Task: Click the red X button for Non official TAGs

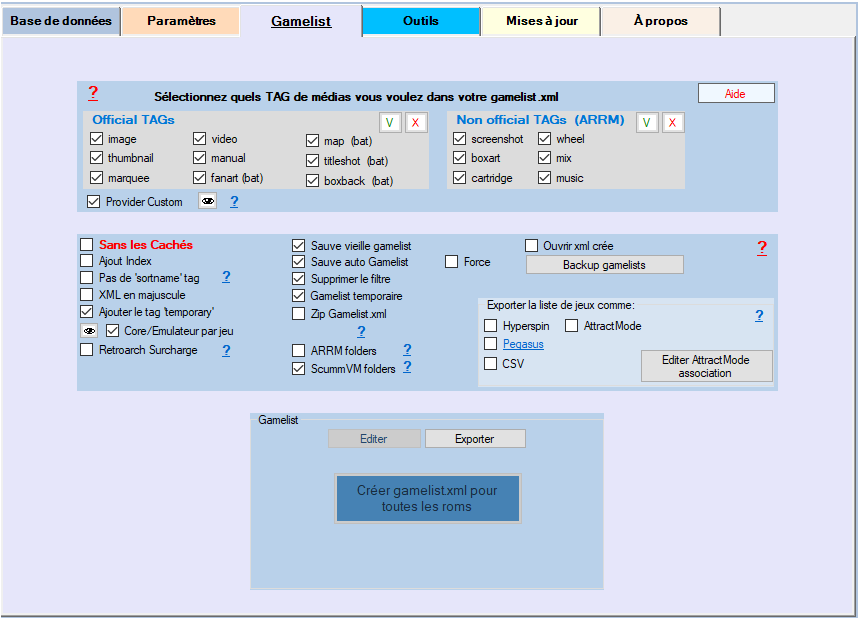Action: point(673,122)
